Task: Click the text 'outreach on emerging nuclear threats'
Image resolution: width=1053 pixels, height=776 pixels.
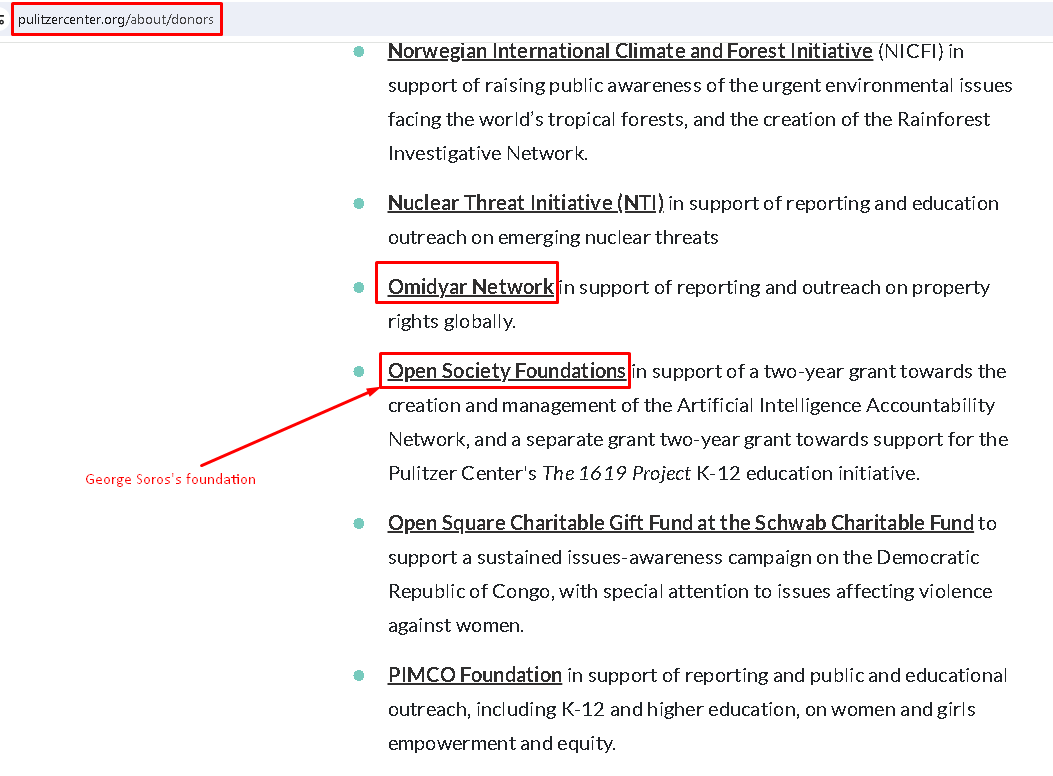Action: pyautogui.click(x=553, y=238)
